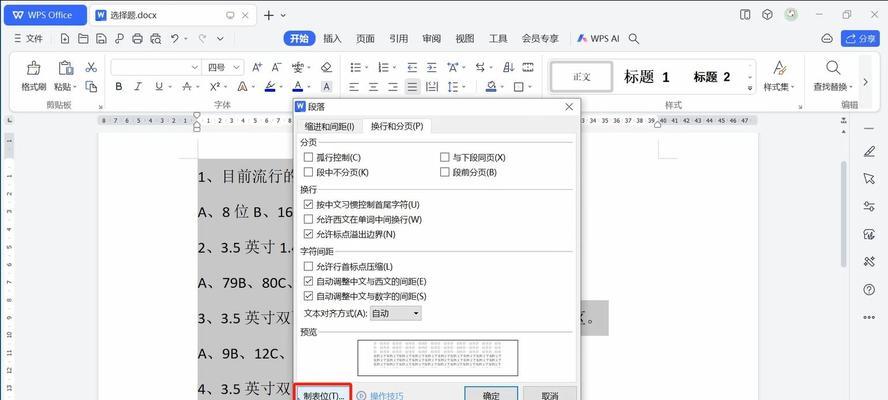Uncheck 自动调整中文与数字的间距(S)
This screenshot has width=888, height=400.
pos(309,296)
